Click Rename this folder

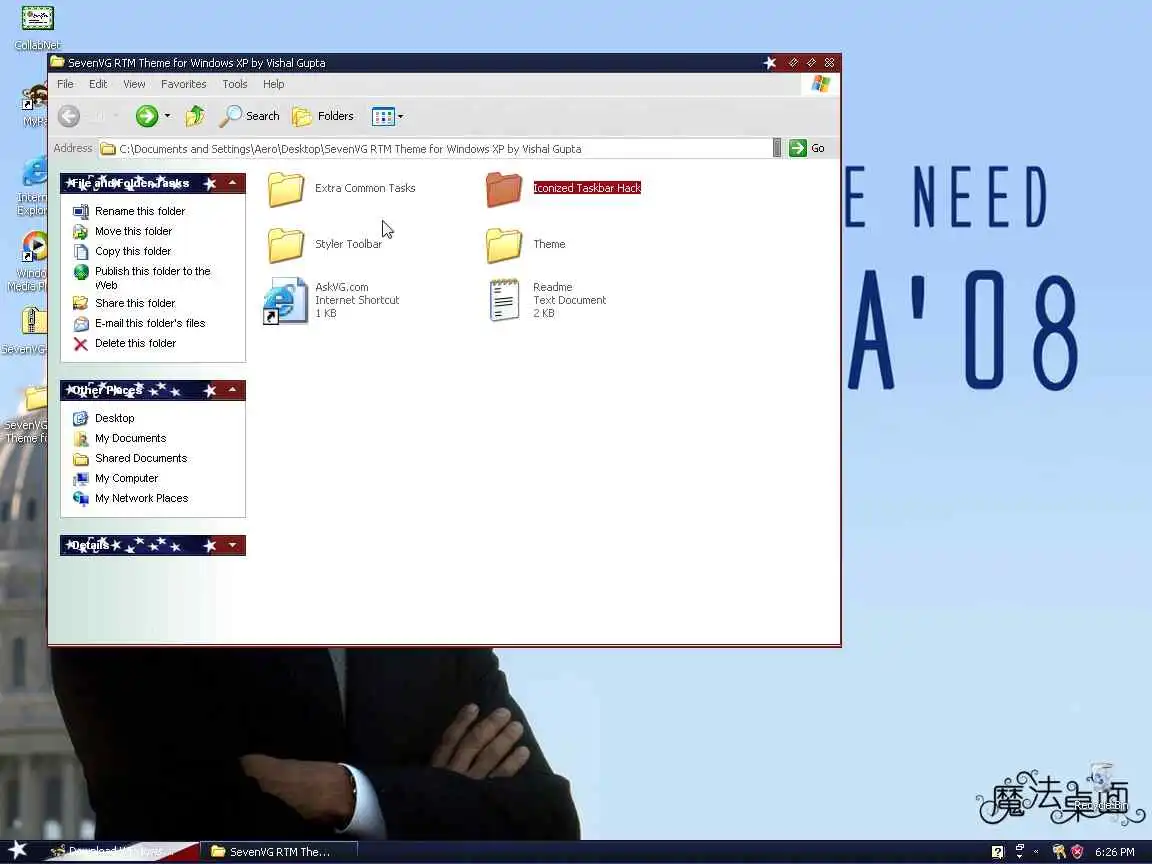coord(129,212)
